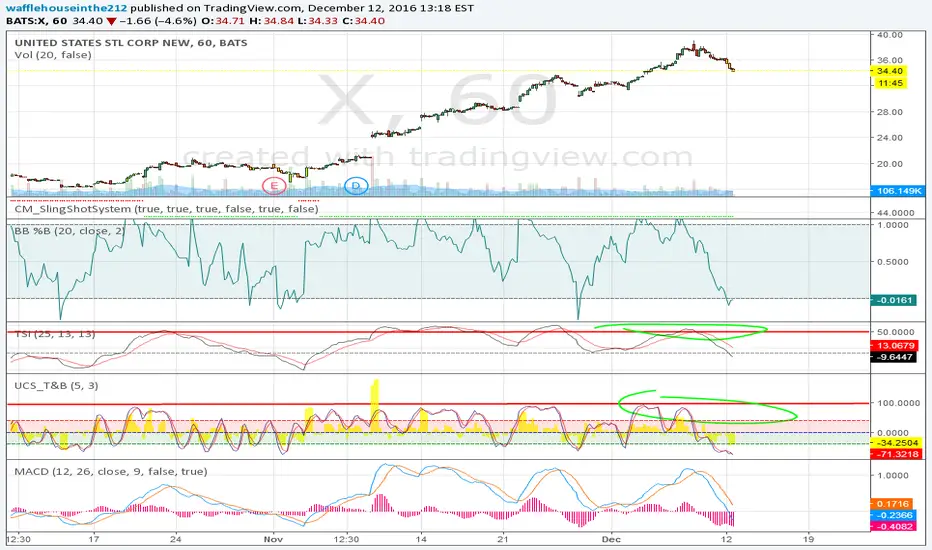
Task: Click the -0.2366 MACD value tag
Action: (893, 516)
